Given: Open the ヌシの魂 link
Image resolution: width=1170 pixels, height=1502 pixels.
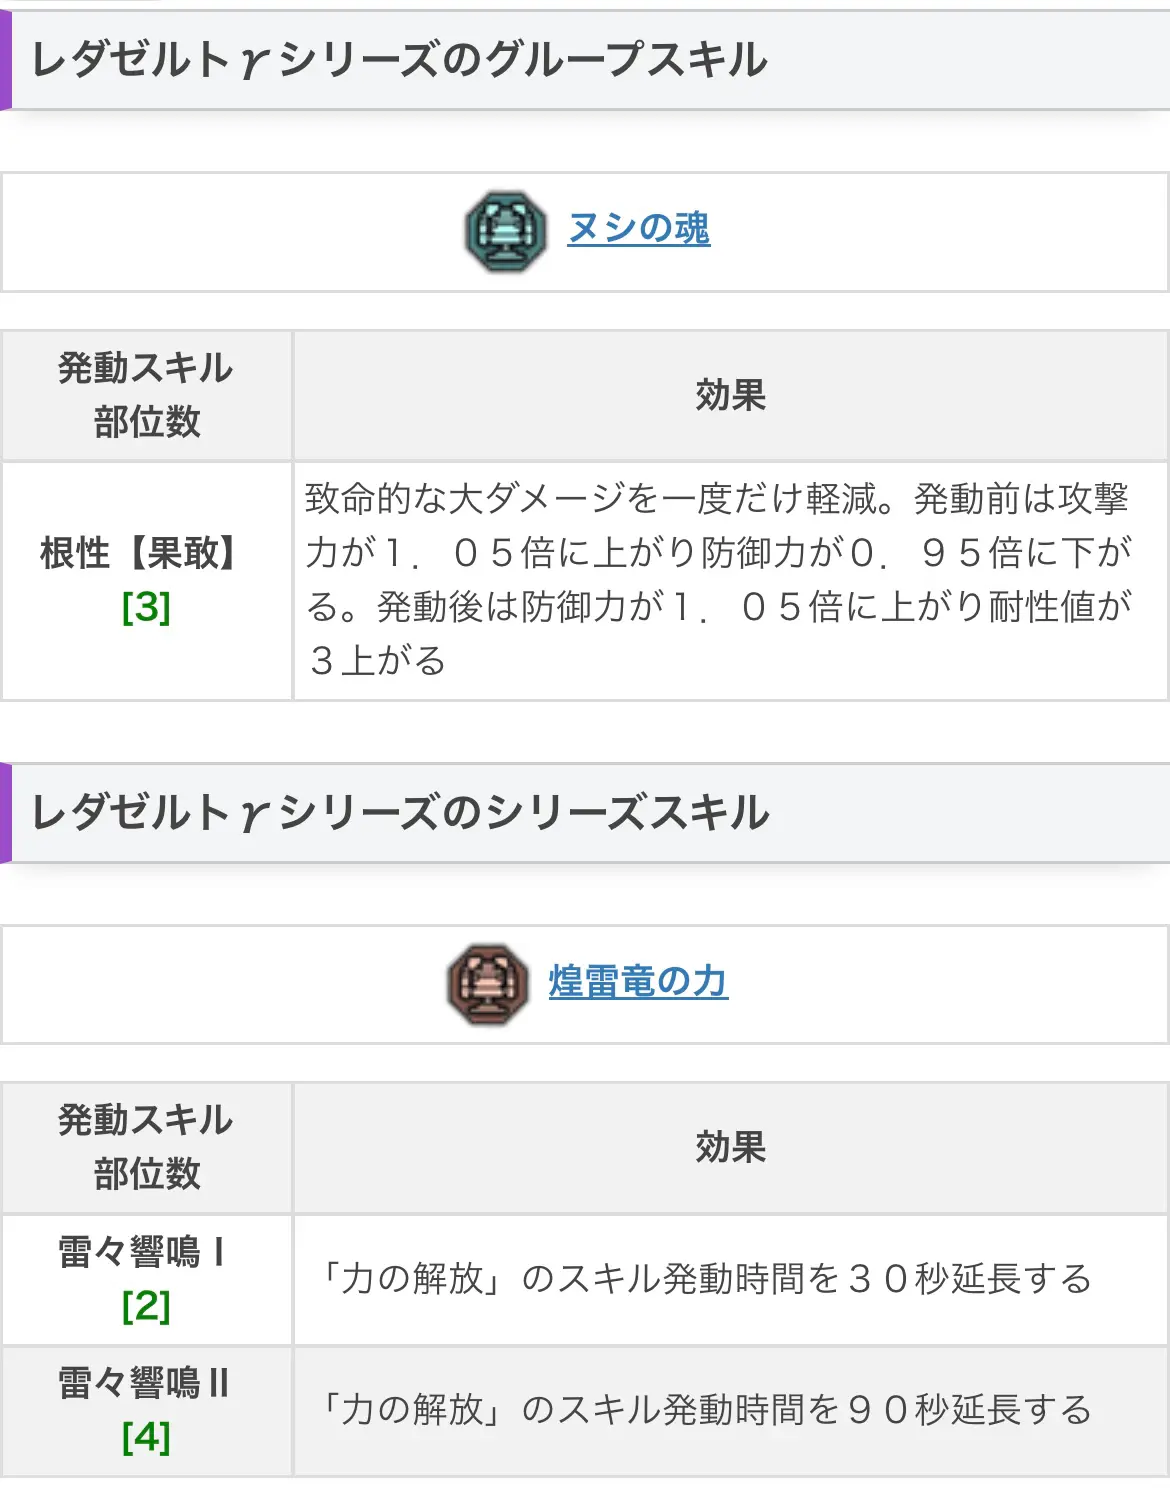Looking at the screenshot, I should coord(639,229).
